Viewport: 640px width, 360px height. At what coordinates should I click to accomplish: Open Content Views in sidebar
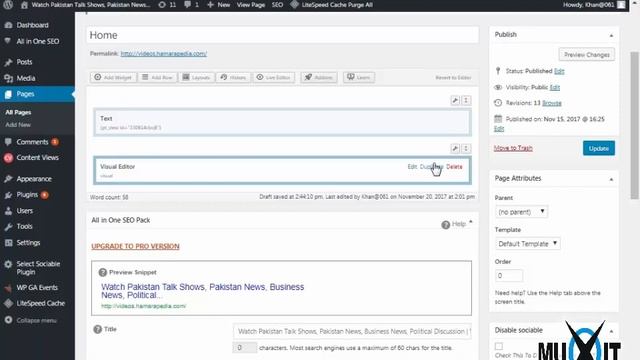[37, 158]
